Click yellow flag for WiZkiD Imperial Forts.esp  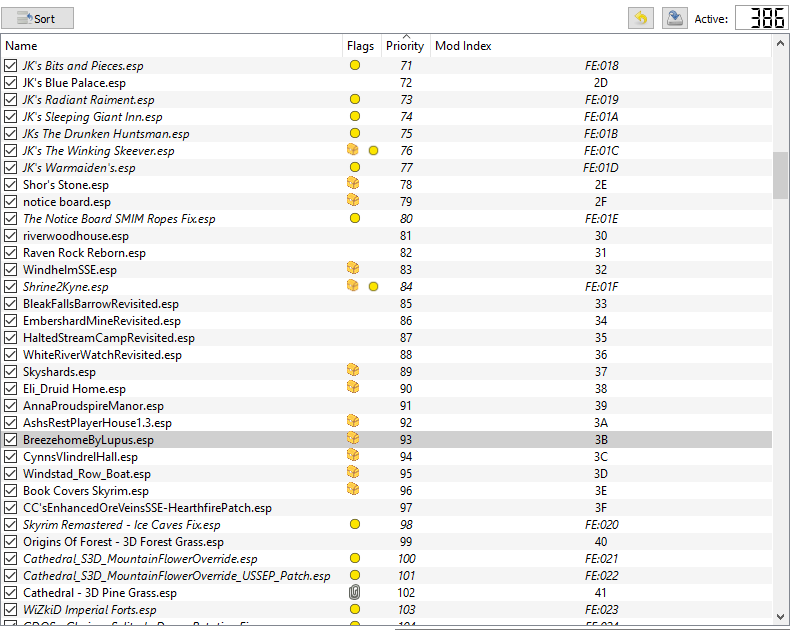pos(355,609)
